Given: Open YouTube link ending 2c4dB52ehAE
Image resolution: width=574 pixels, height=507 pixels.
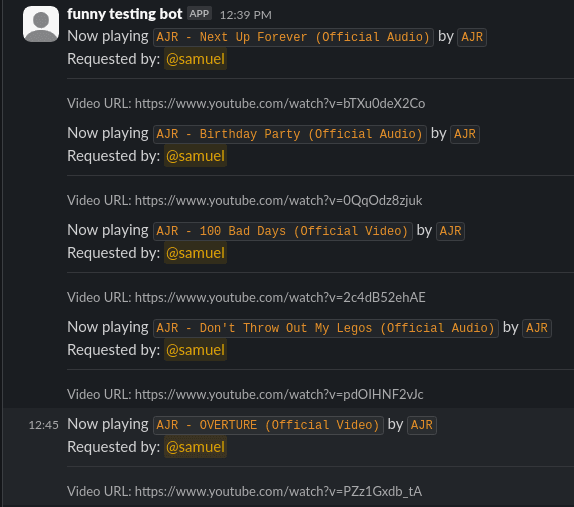Looking at the screenshot, I should click(280, 297).
